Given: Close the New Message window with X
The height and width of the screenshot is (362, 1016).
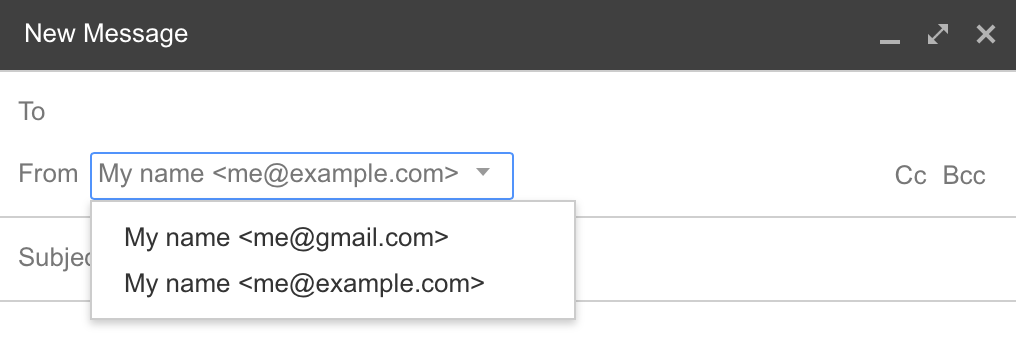Looking at the screenshot, I should click(x=986, y=34).
